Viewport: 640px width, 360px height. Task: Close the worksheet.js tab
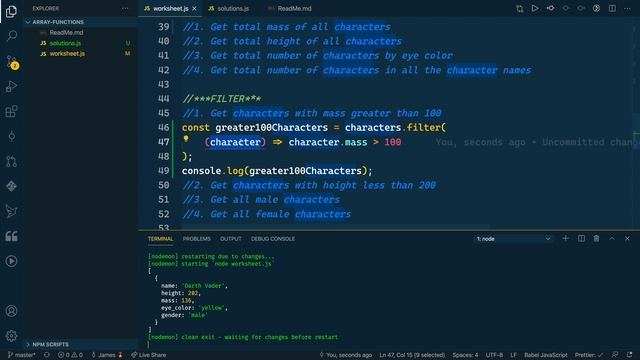pyautogui.click(x=194, y=9)
